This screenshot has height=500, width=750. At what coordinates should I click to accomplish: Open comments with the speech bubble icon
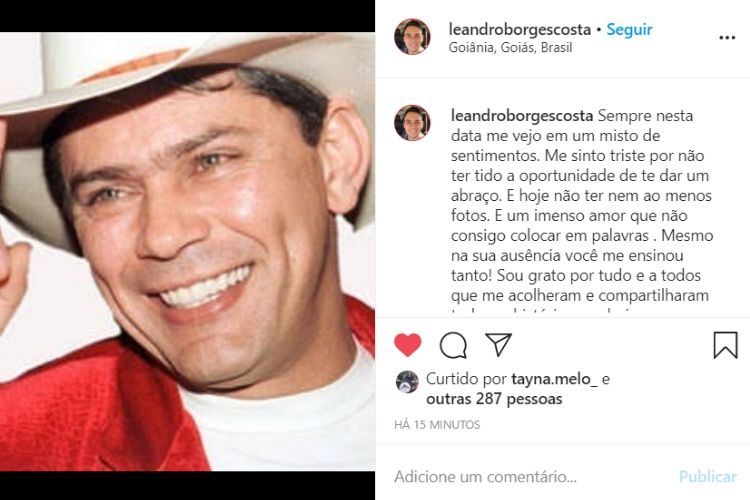pos(453,345)
